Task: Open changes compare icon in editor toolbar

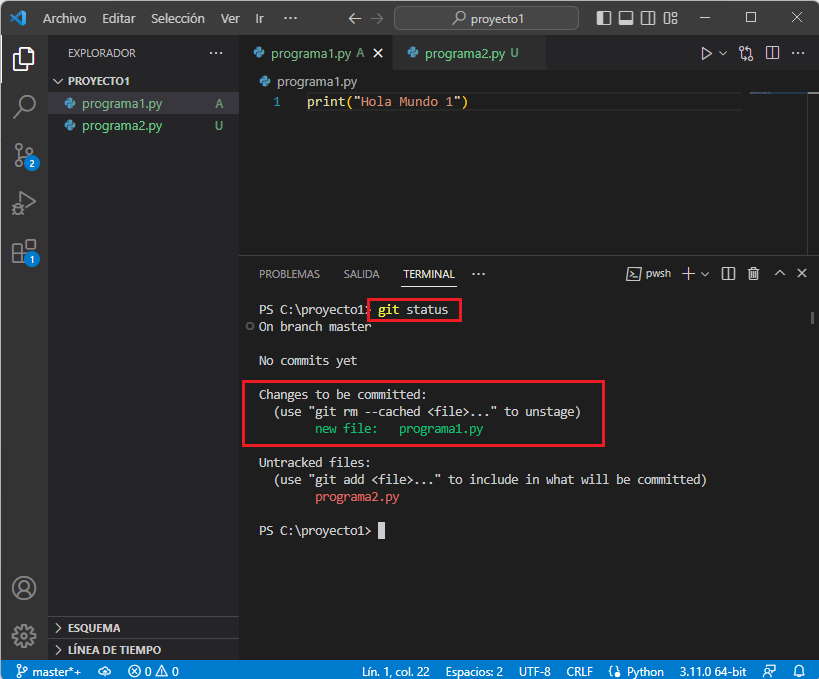Action: [x=746, y=53]
